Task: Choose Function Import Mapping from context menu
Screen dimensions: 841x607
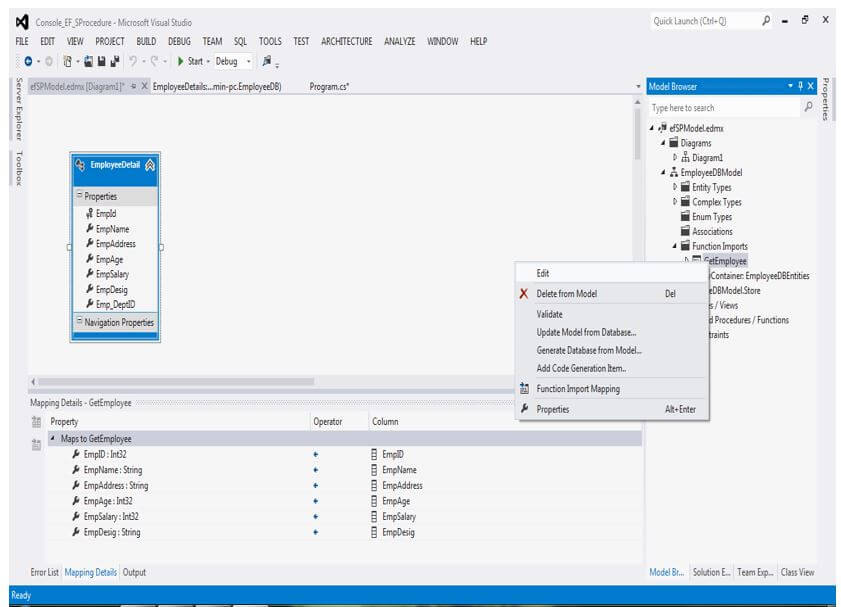Action: pos(578,389)
